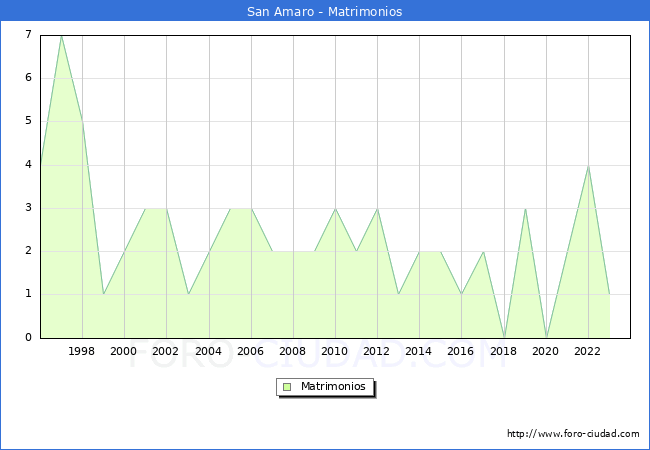The width and height of the screenshot is (650, 450).
Task: Open the foro-ciudad.com link at bottom right
Action: (573, 434)
